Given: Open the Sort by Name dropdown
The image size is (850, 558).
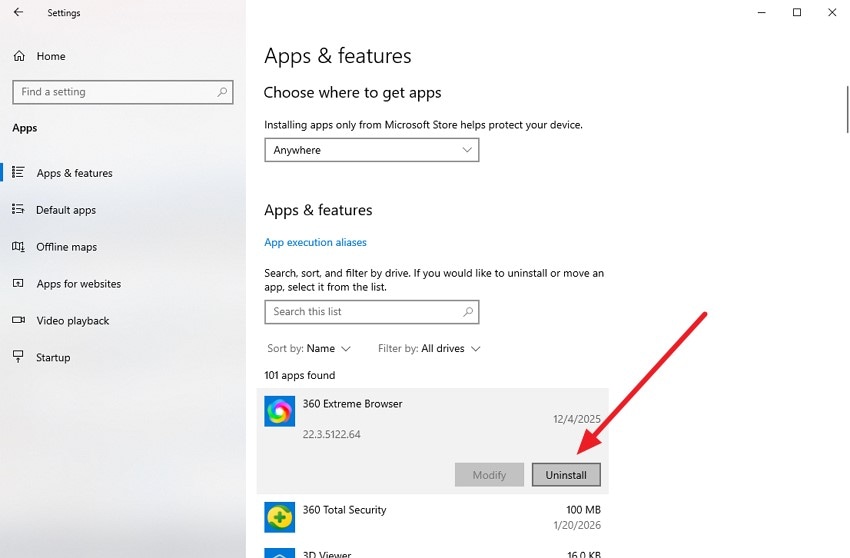Looking at the screenshot, I should pos(308,349).
